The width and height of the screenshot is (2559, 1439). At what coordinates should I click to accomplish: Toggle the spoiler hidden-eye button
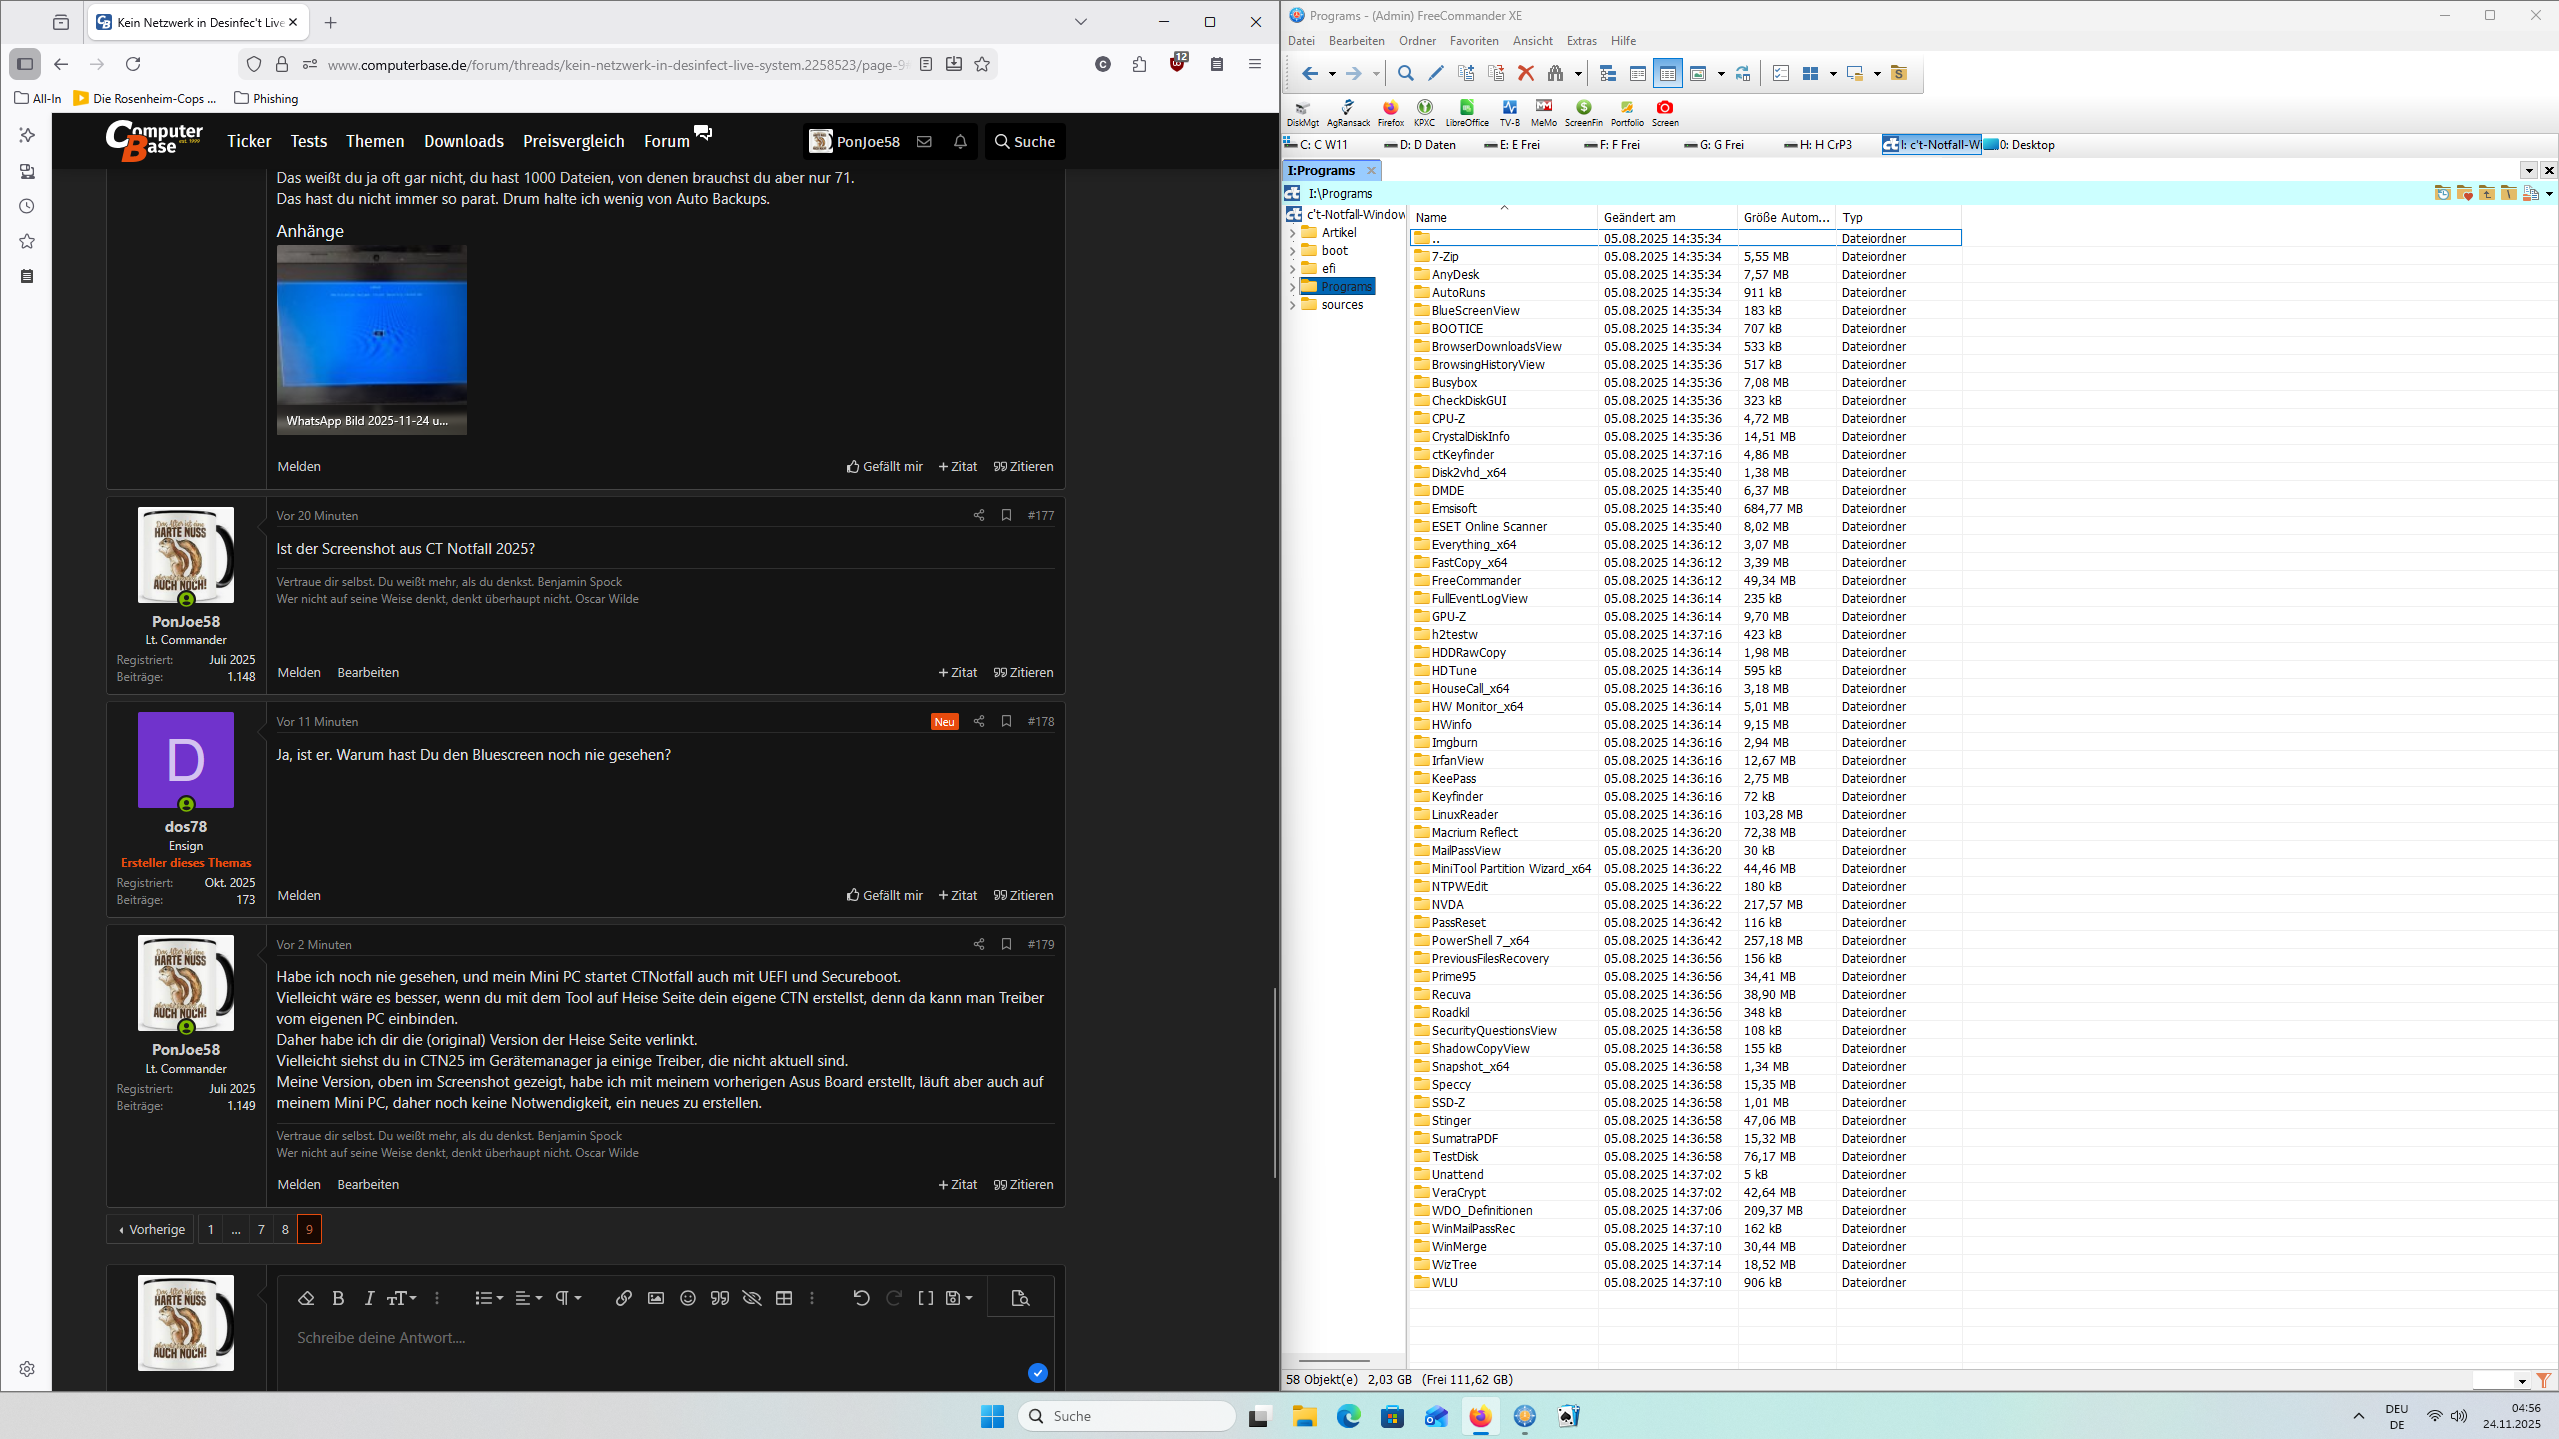(752, 1298)
